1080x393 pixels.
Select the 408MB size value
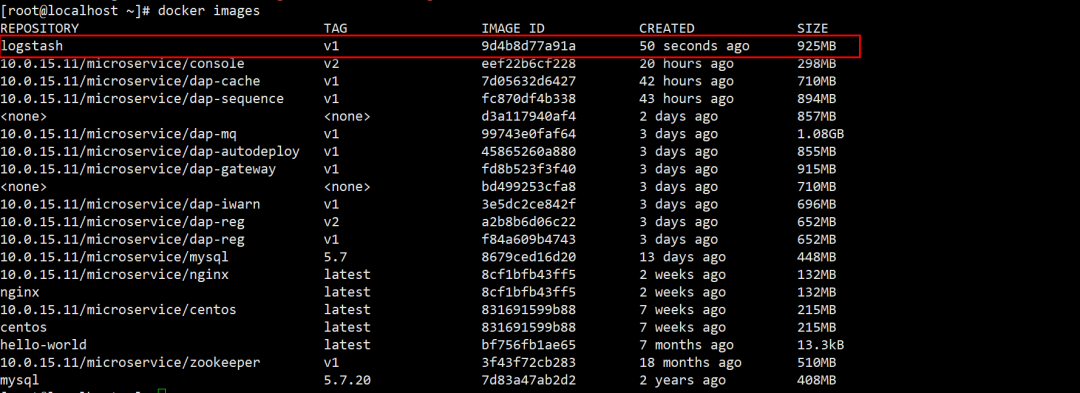click(817, 380)
